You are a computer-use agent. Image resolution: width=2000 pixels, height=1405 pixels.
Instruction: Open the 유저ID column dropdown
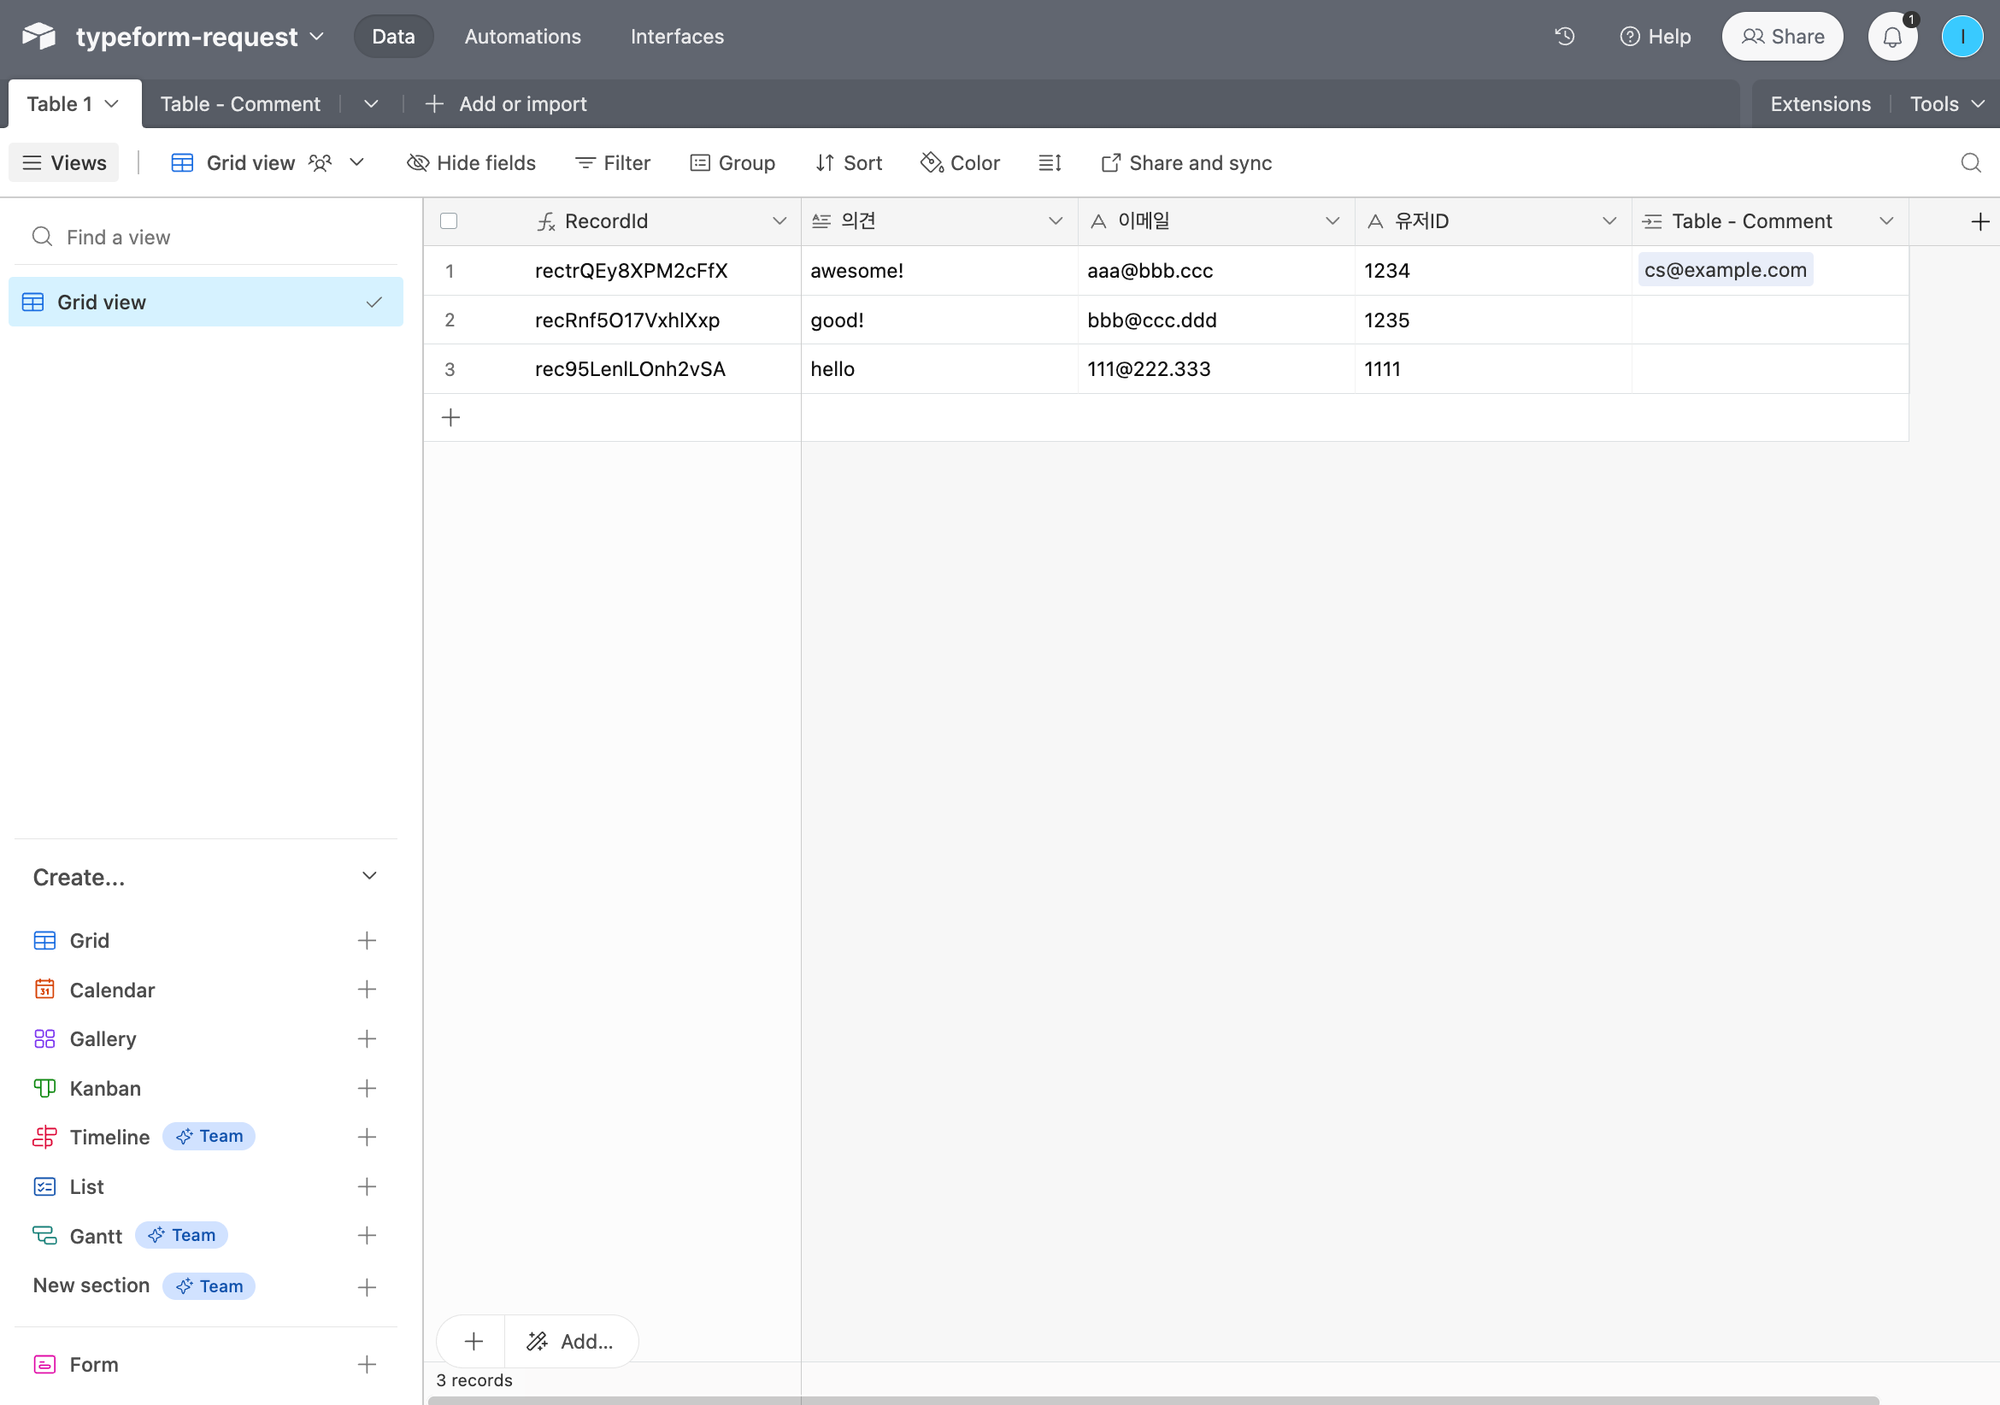(x=1609, y=221)
